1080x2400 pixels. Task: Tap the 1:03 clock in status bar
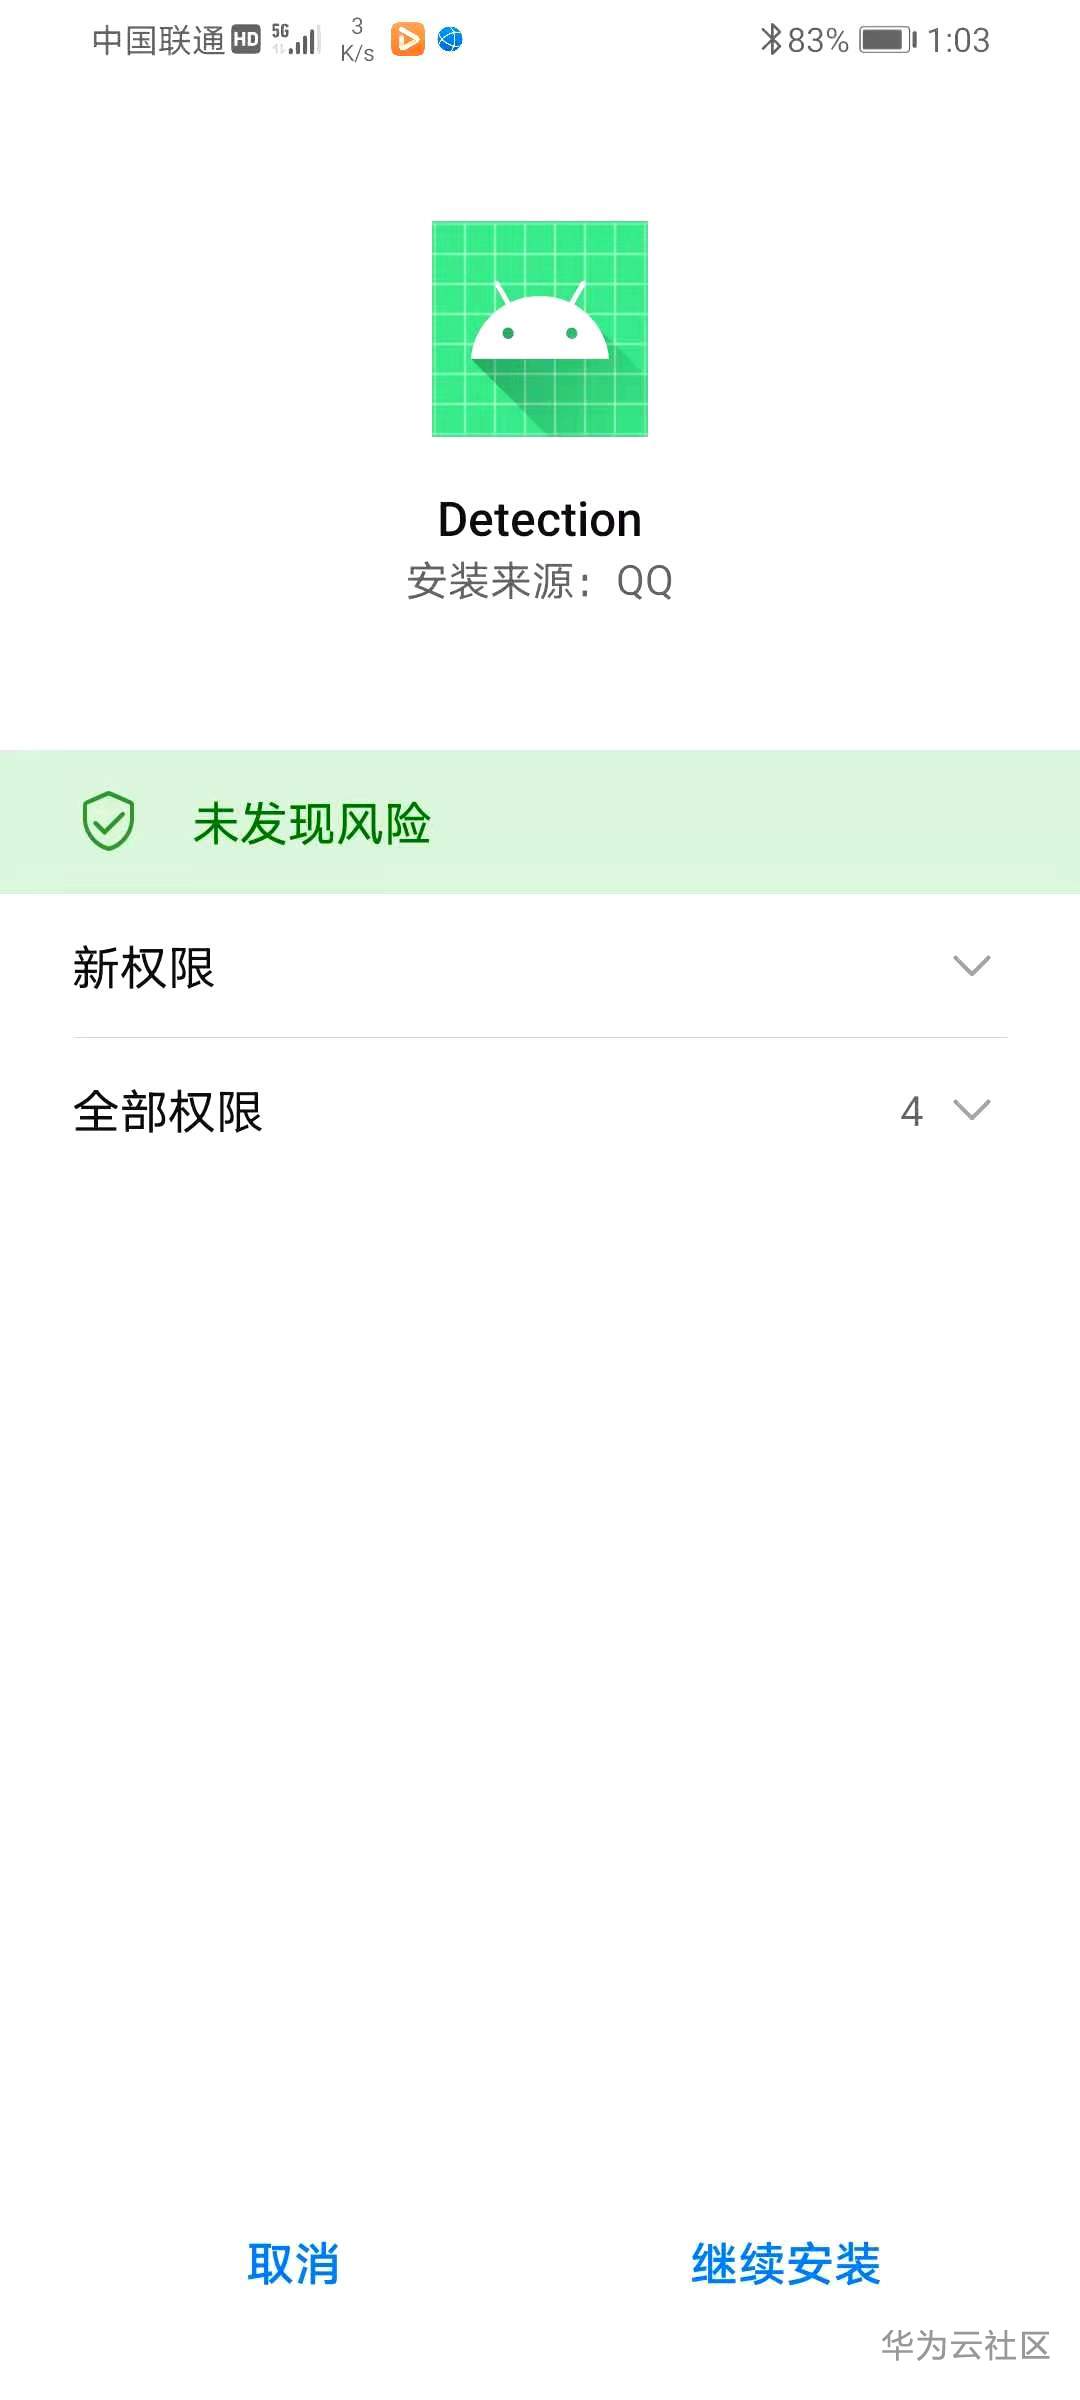coord(958,40)
